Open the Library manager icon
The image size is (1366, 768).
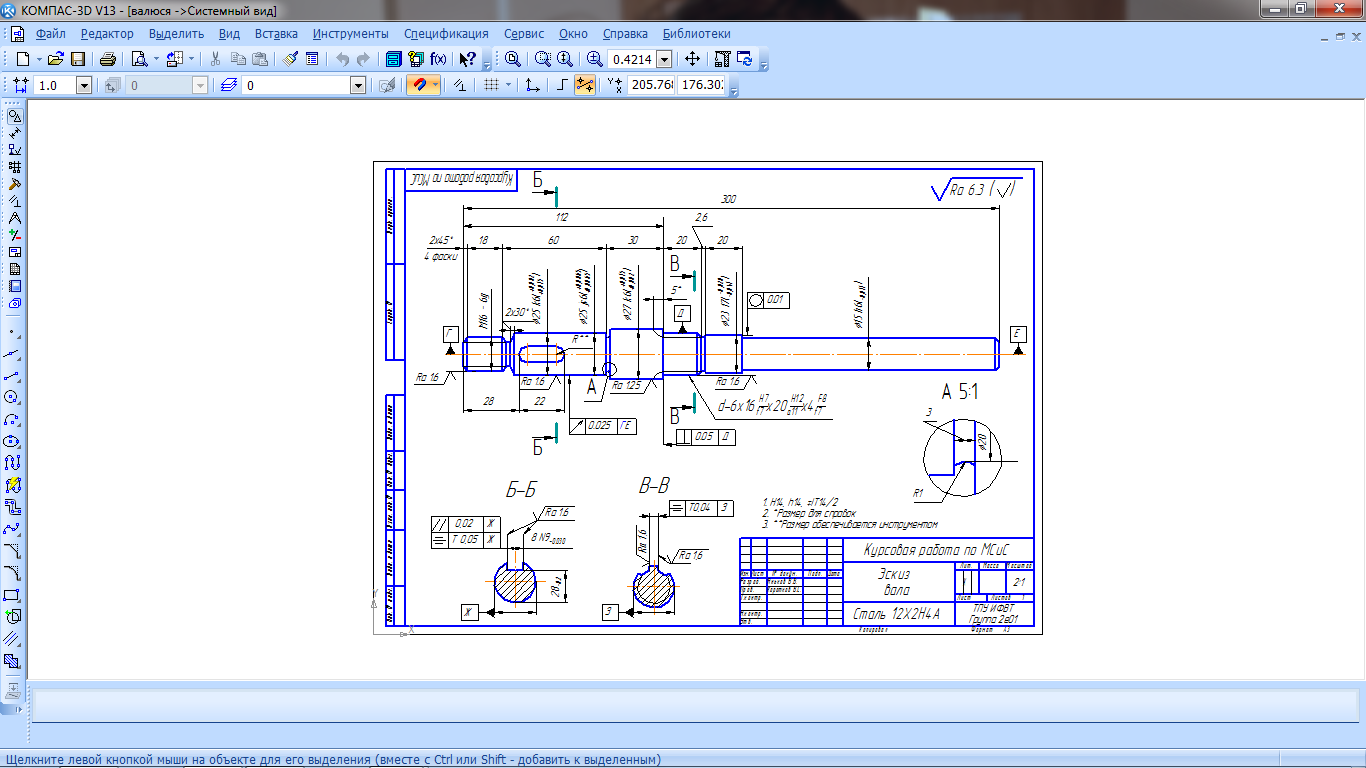[x=394, y=59]
